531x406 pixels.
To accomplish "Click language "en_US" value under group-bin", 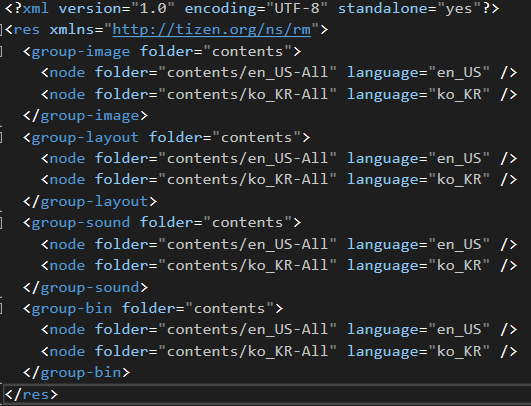I will [x=459, y=330].
